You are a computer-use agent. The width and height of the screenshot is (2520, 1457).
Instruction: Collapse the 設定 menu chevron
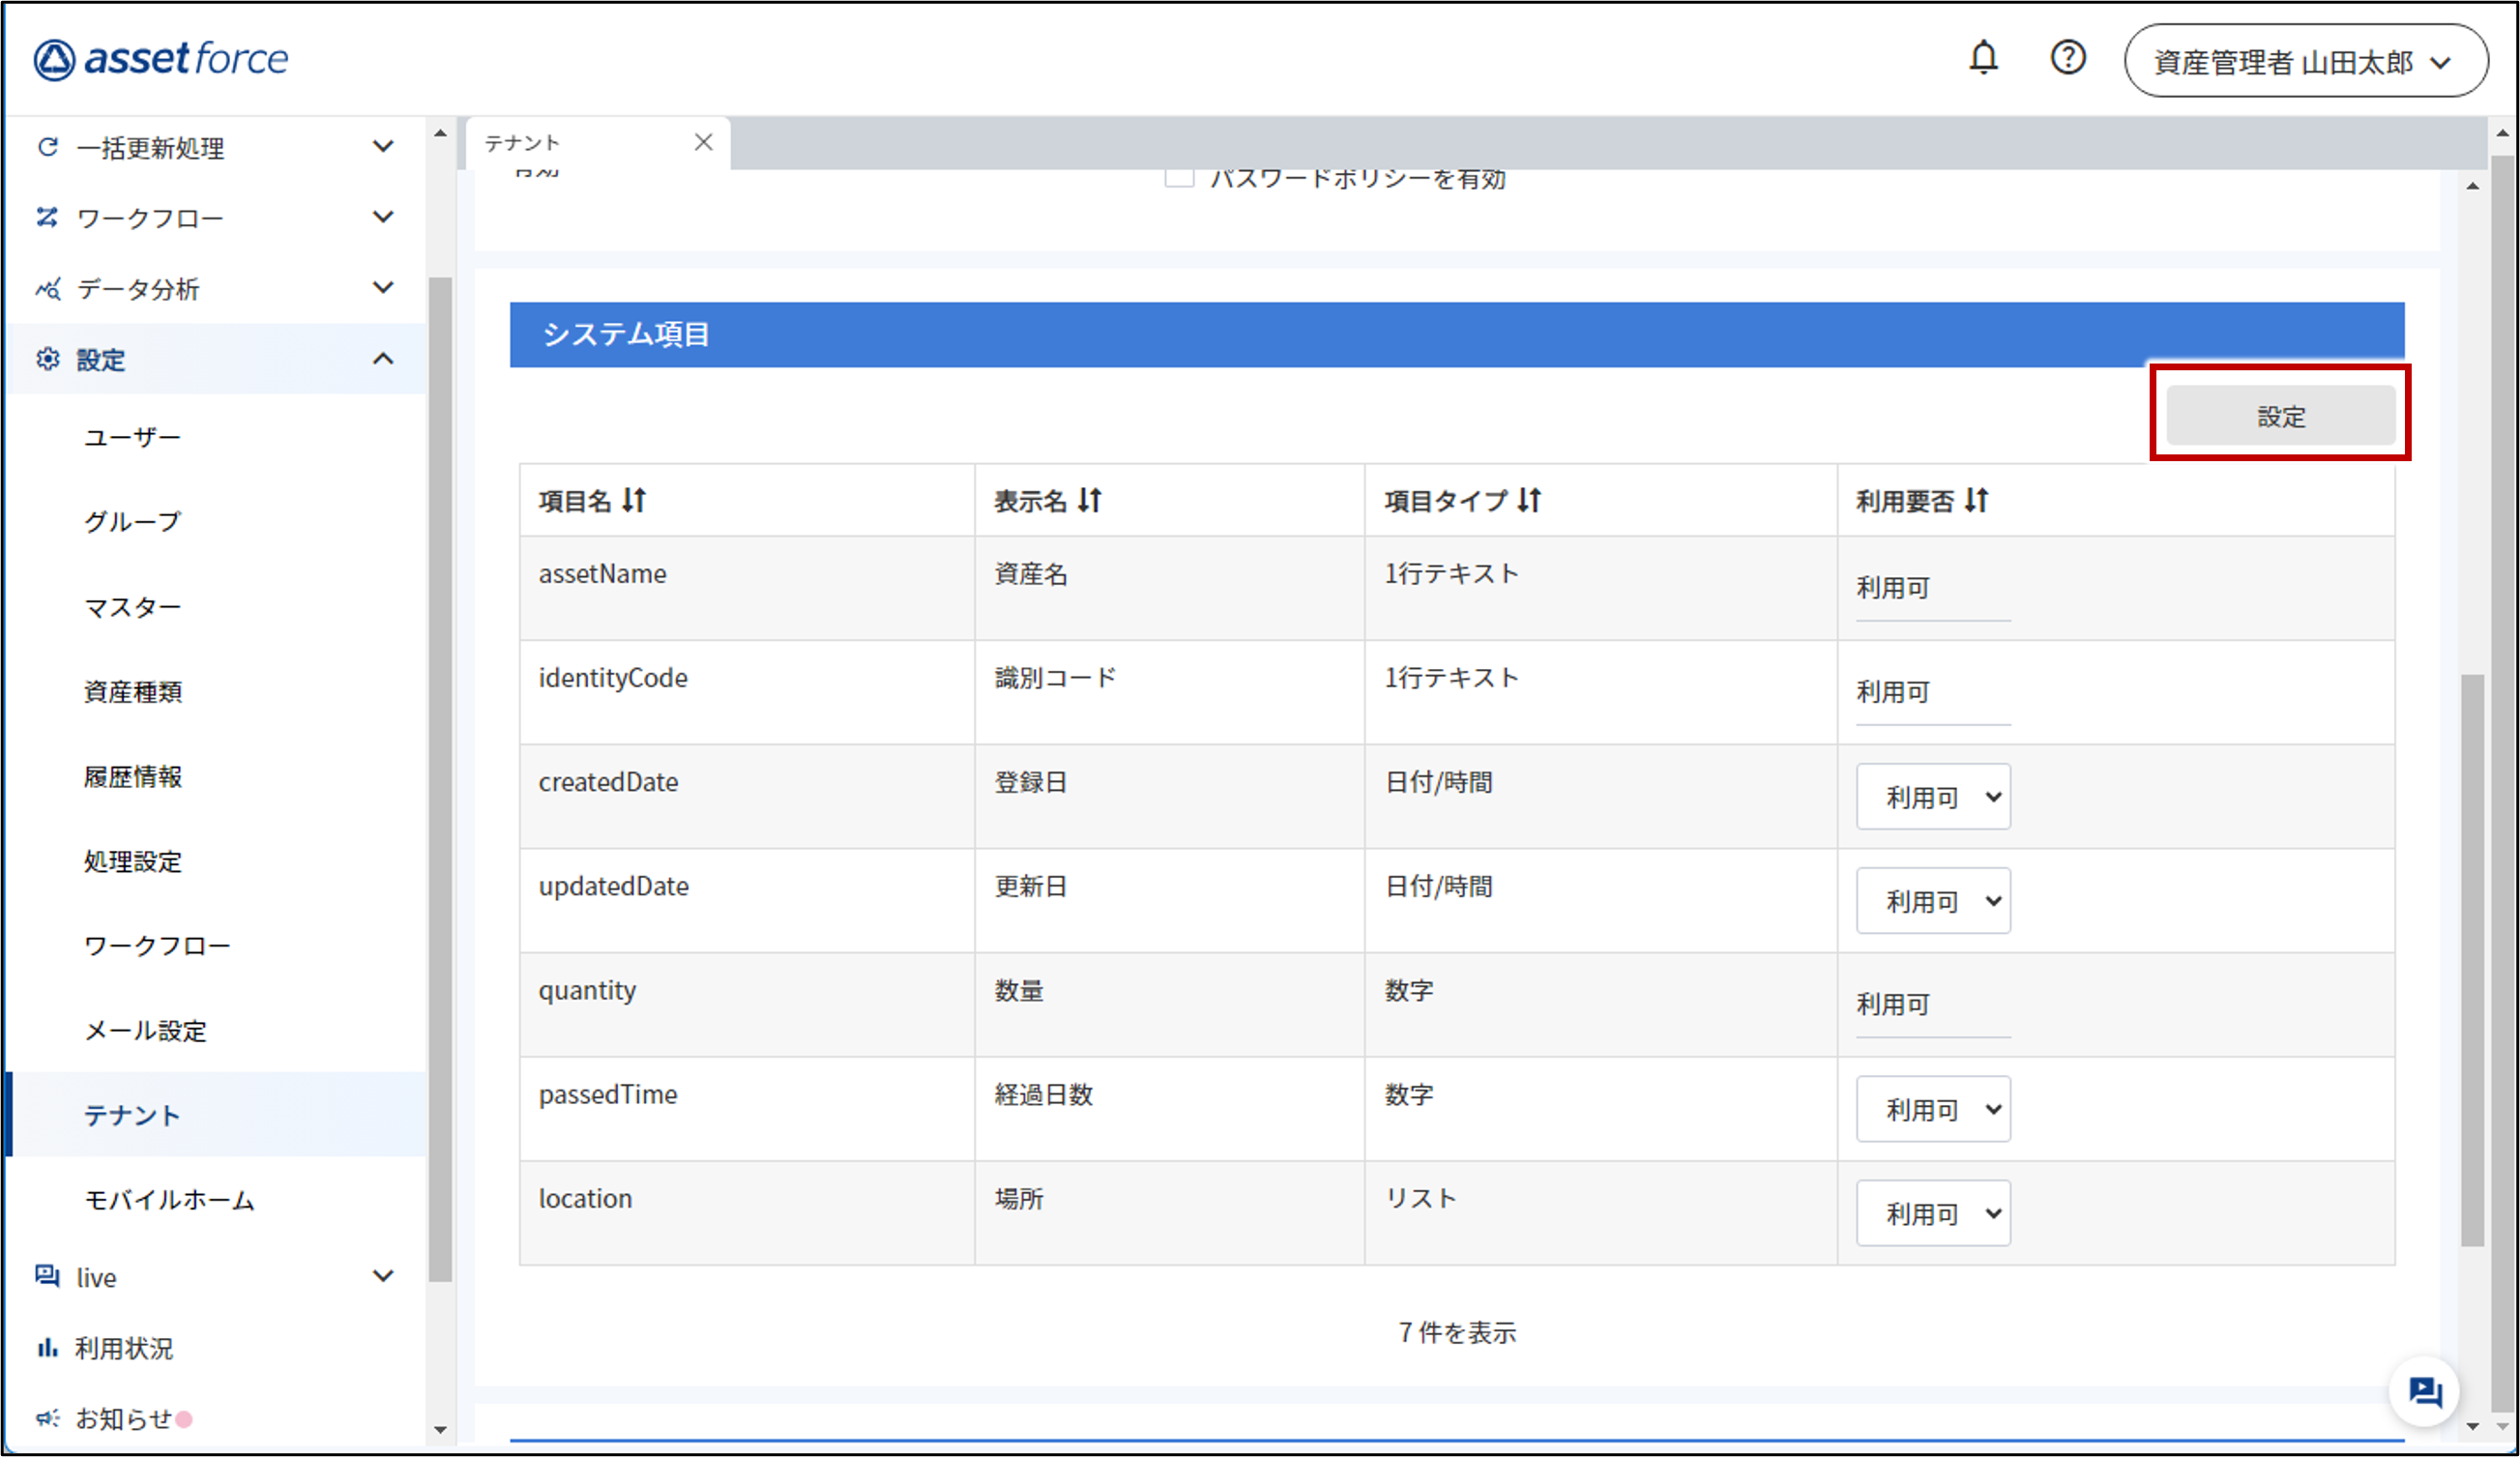(383, 358)
